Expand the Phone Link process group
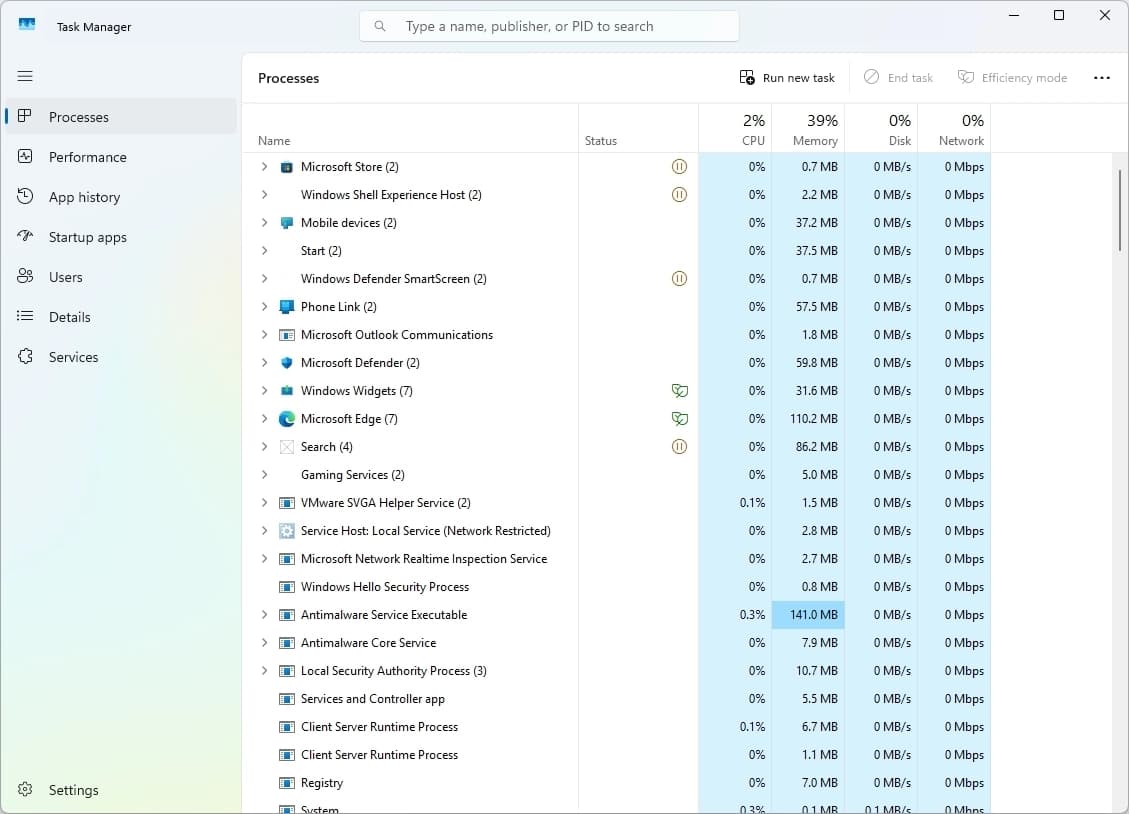The image size is (1129, 814). click(x=264, y=307)
